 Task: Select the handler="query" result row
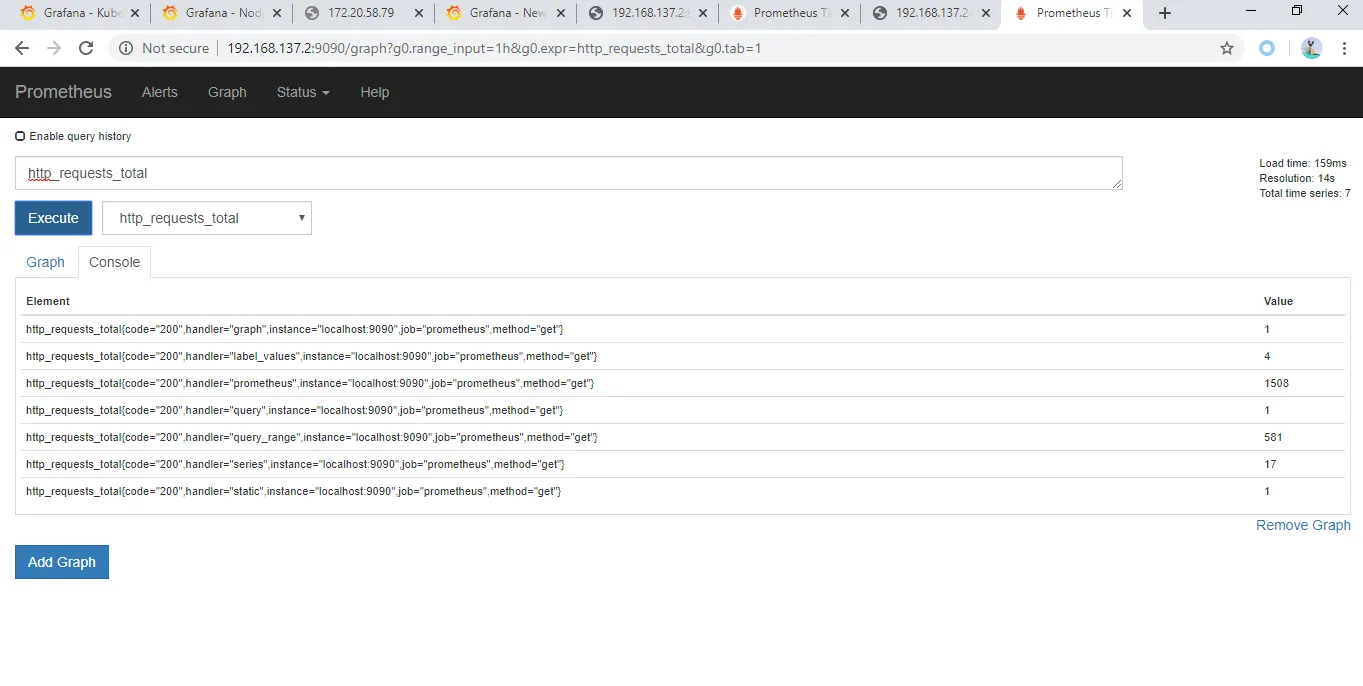coord(683,410)
